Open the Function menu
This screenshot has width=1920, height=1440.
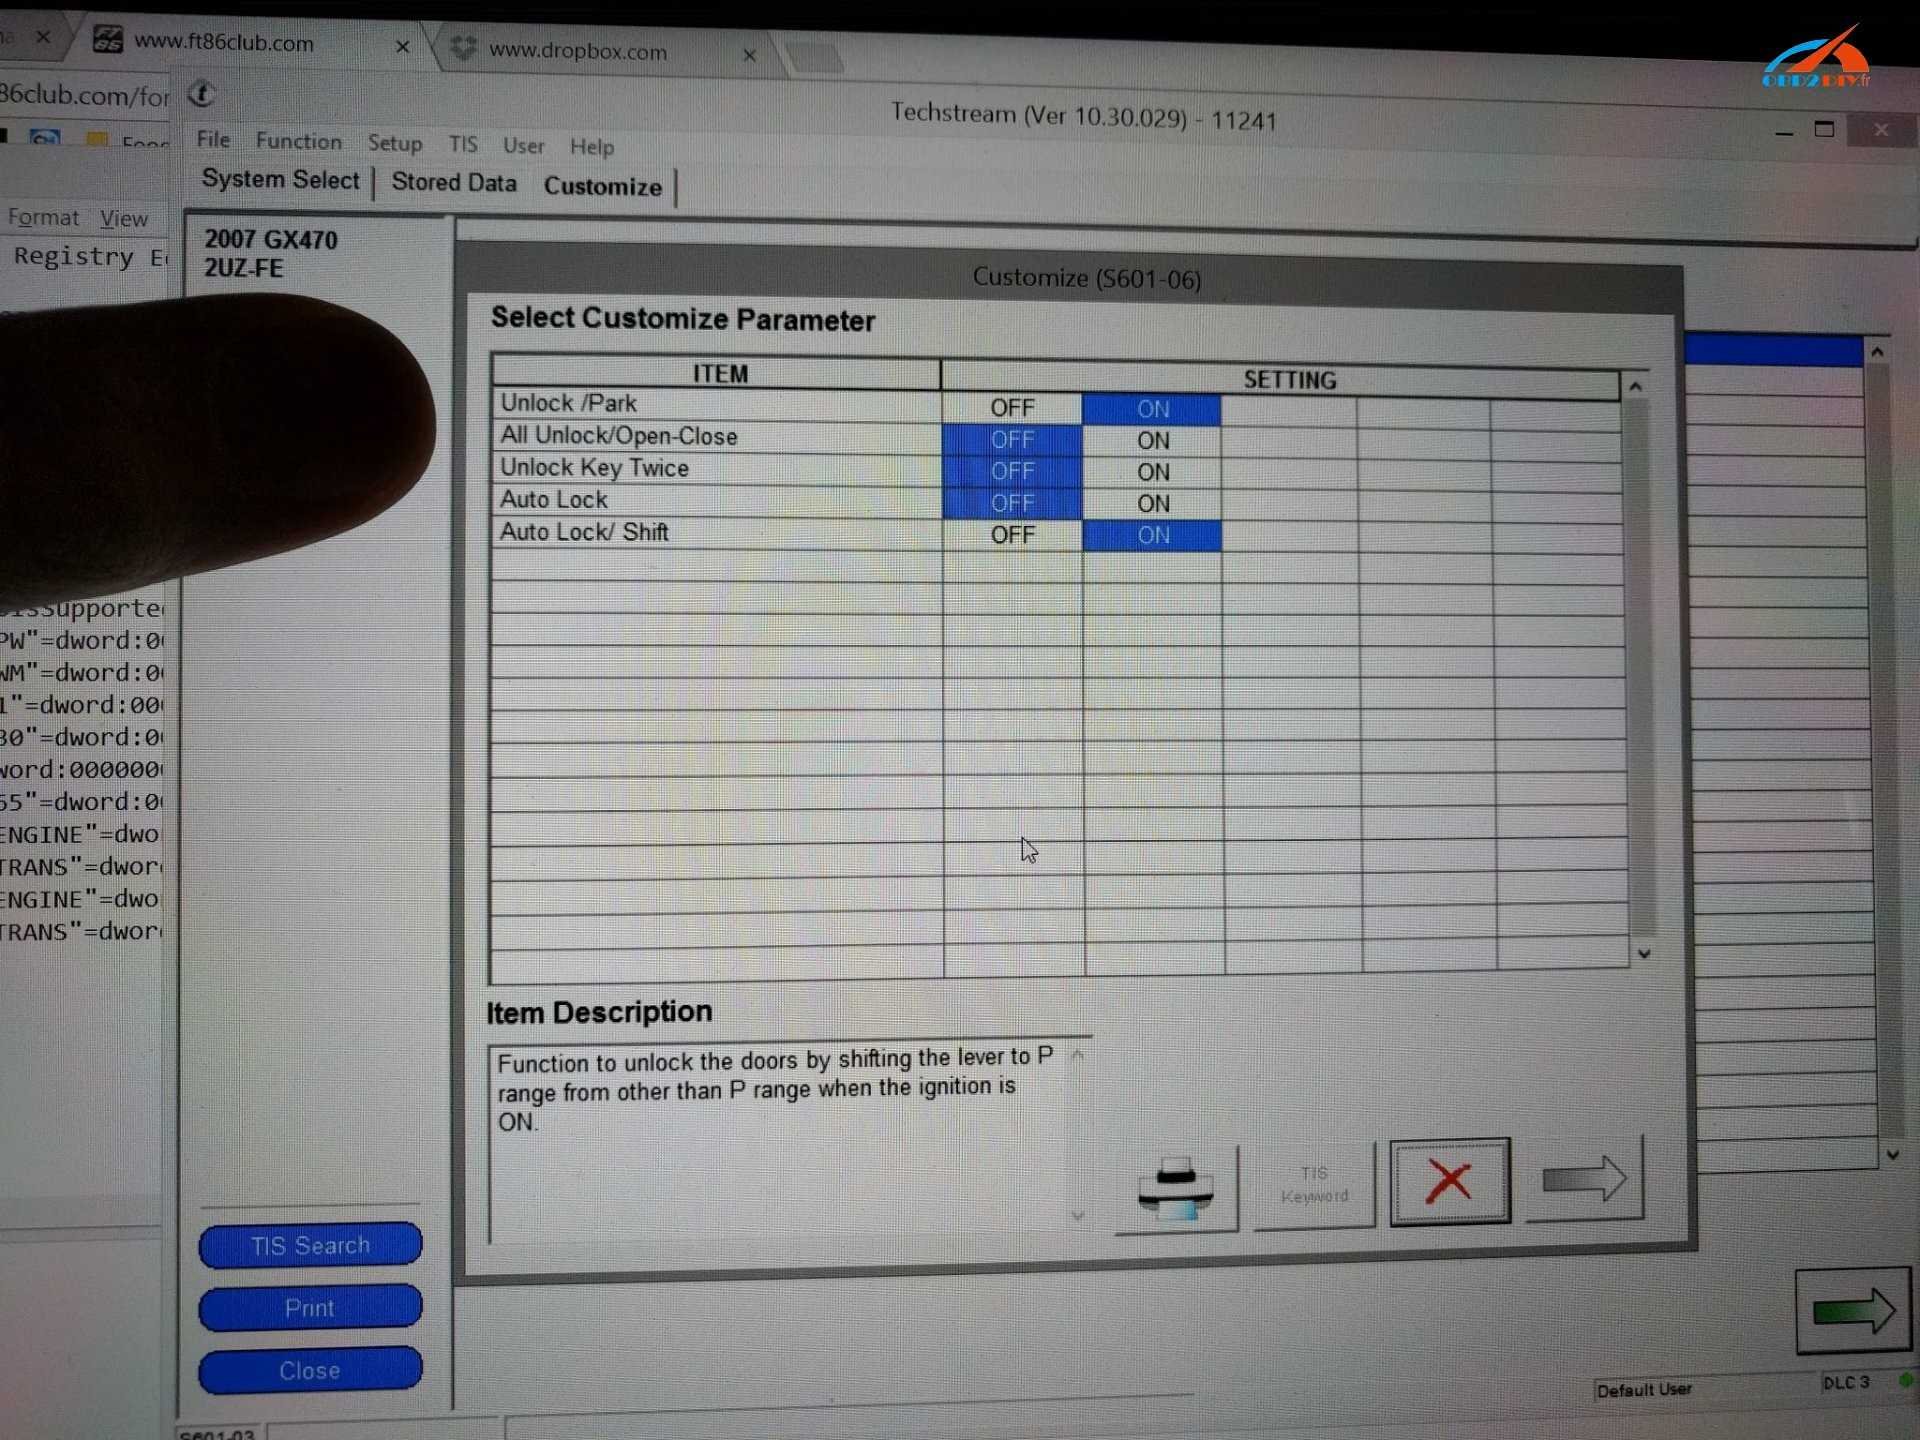298,141
